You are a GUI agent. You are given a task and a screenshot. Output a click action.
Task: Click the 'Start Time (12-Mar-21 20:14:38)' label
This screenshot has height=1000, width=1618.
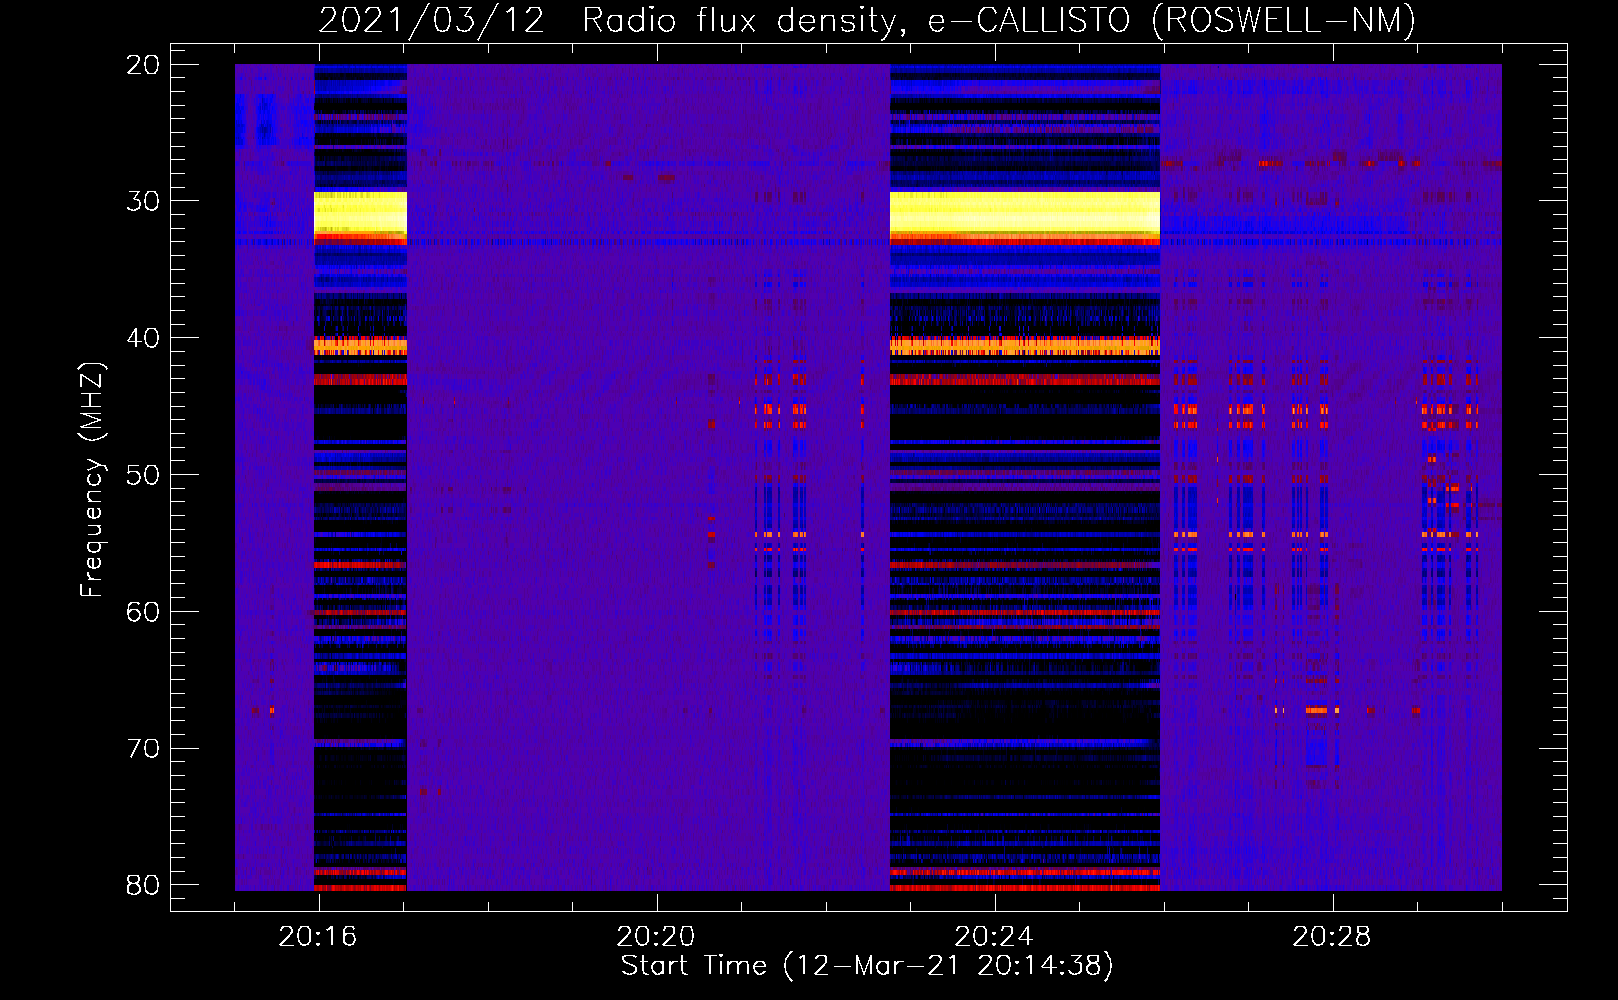(x=867, y=966)
